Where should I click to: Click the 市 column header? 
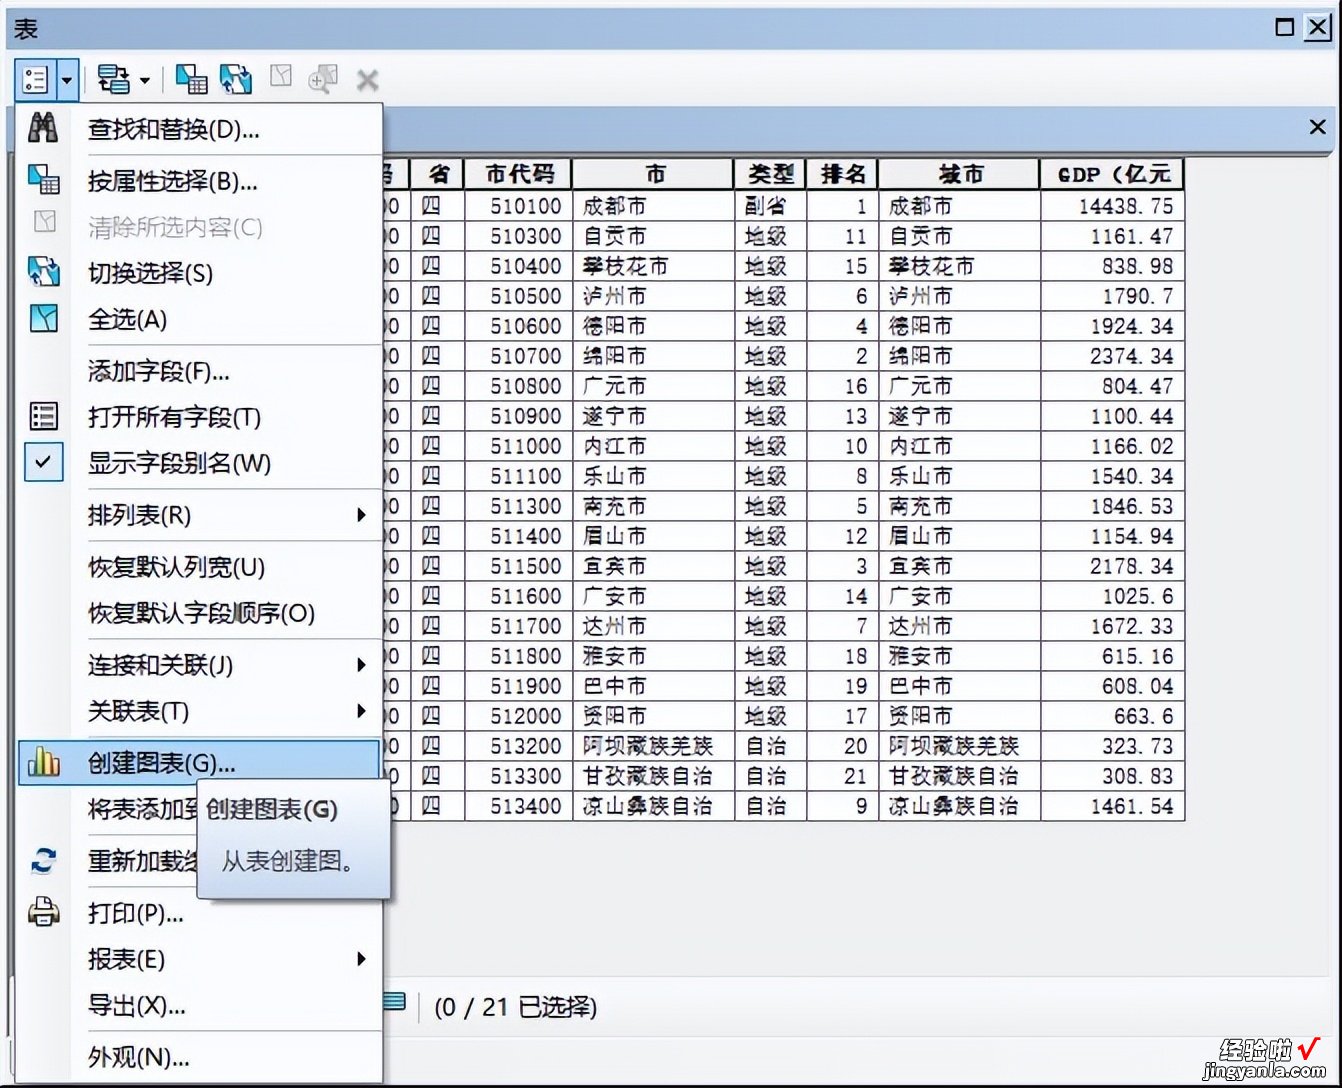[x=654, y=174]
